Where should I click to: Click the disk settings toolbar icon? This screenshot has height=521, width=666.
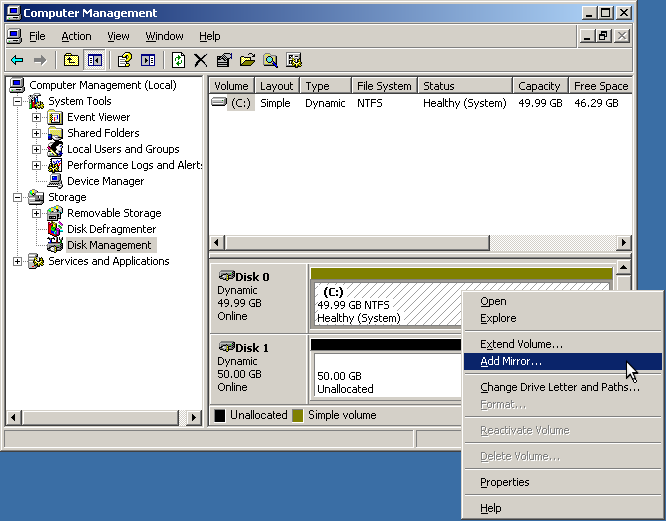[293, 60]
